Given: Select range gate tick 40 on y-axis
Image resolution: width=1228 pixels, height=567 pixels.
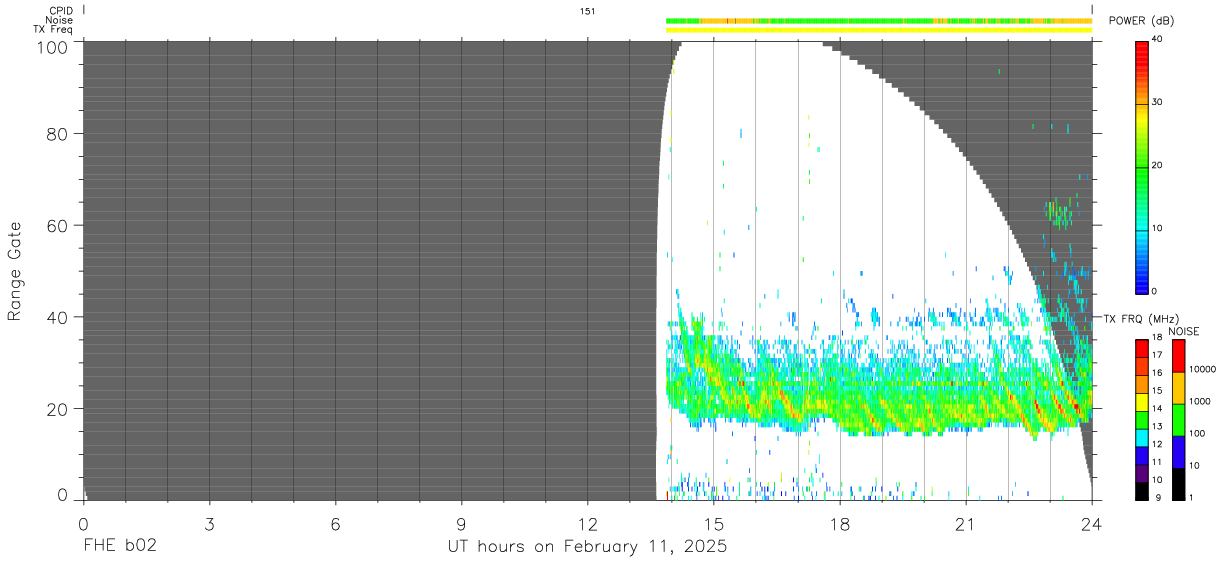Looking at the screenshot, I should pyautogui.click(x=56, y=317).
